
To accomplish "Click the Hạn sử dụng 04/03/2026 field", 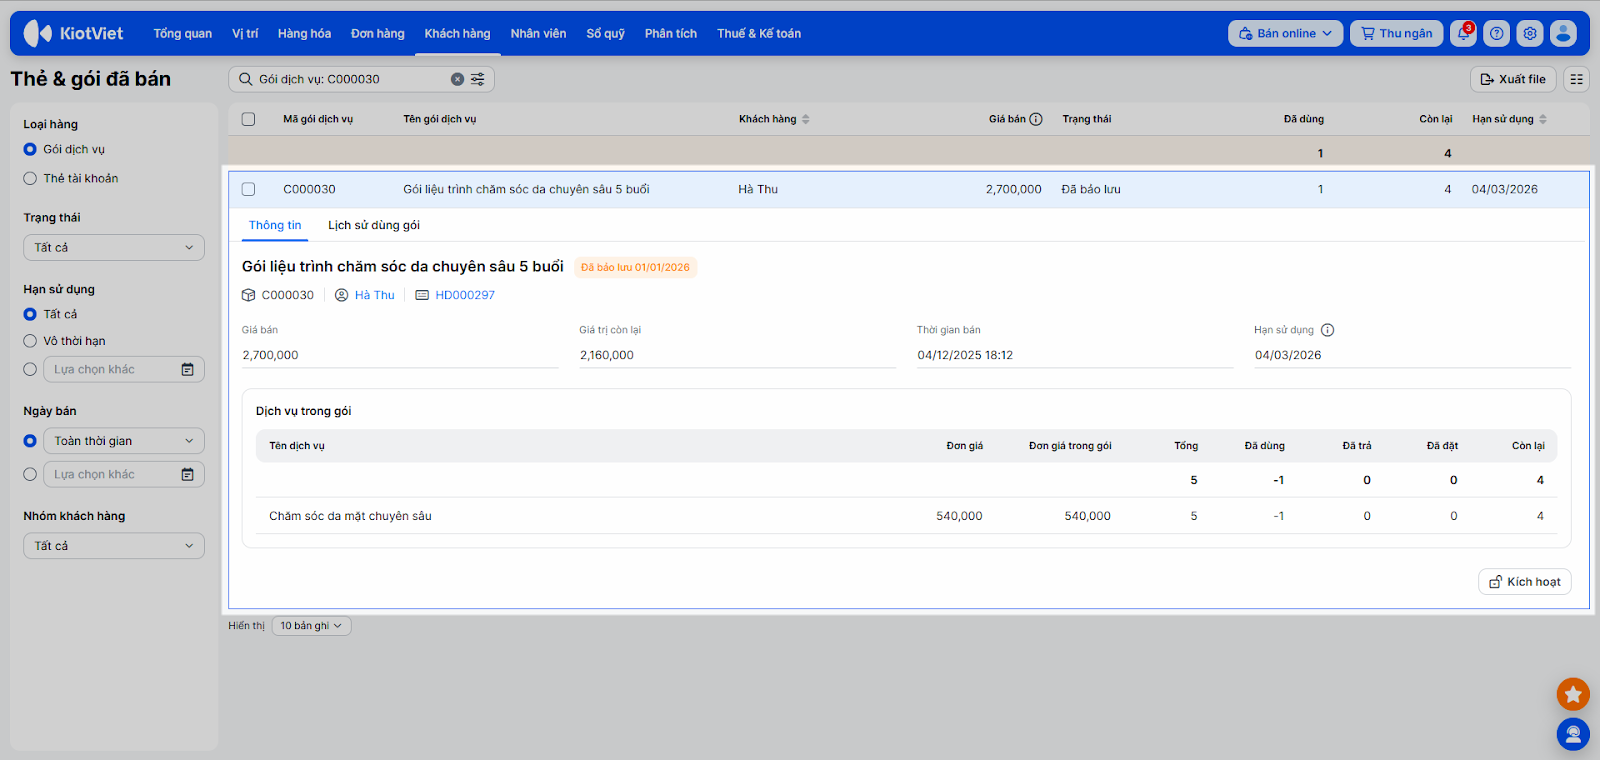I will pos(1413,355).
